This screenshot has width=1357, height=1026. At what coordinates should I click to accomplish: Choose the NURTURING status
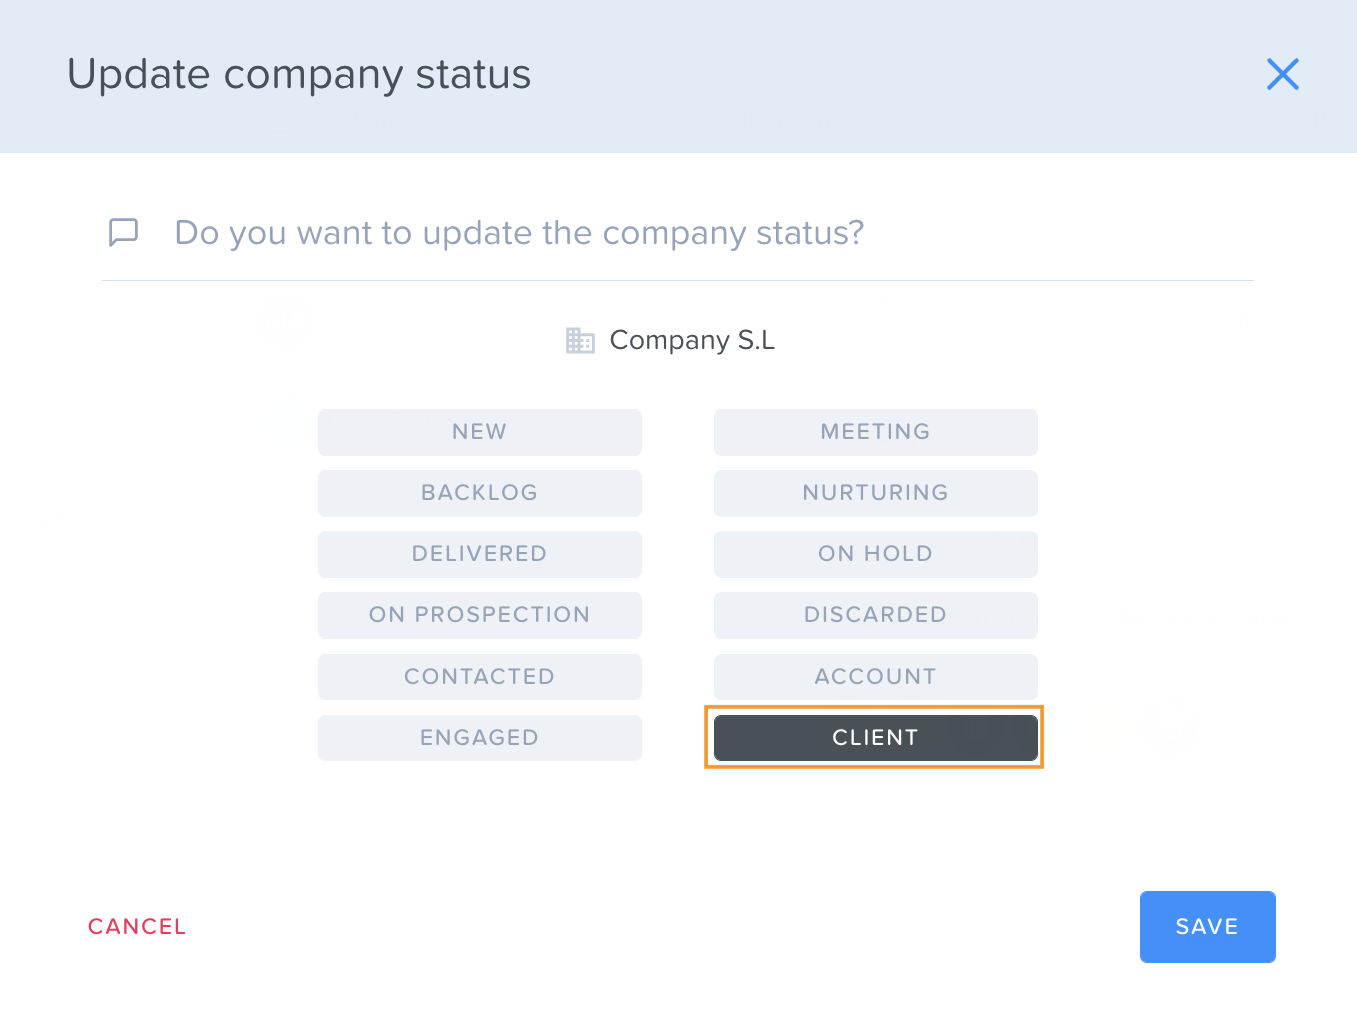876,493
